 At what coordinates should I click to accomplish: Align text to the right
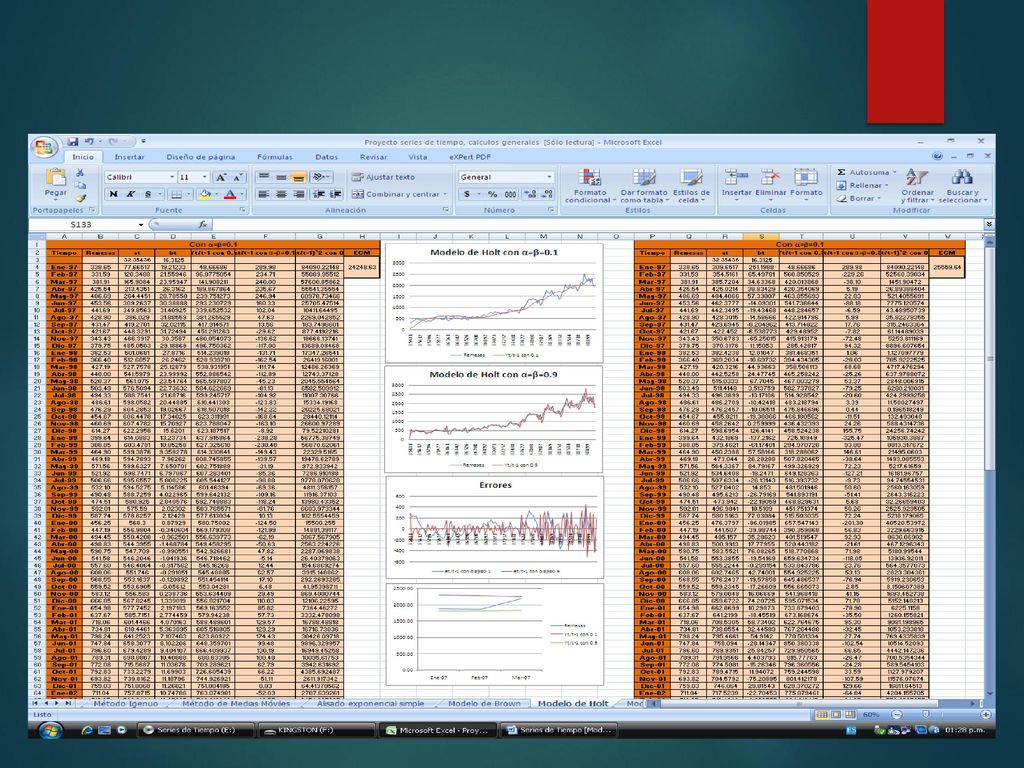point(298,194)
